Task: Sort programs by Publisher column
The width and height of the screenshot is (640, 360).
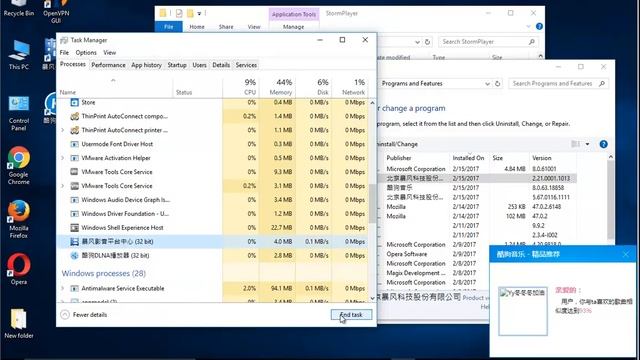Action: pos(417,158)
